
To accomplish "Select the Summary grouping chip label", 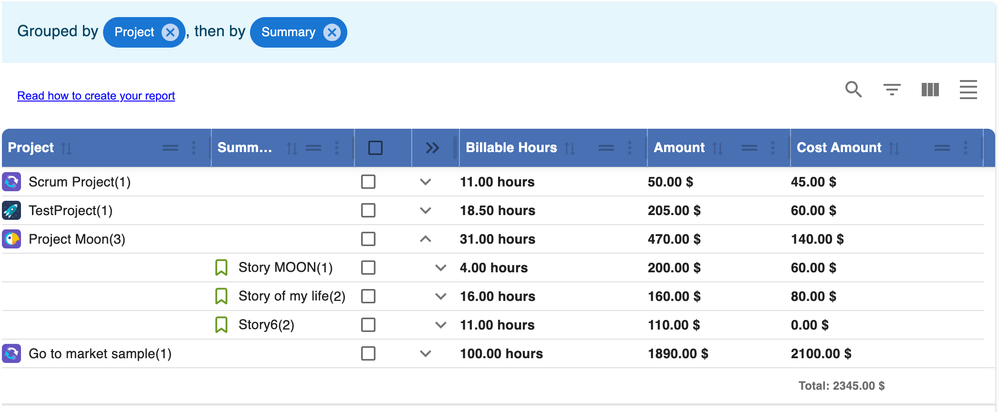I will [288, 32].
